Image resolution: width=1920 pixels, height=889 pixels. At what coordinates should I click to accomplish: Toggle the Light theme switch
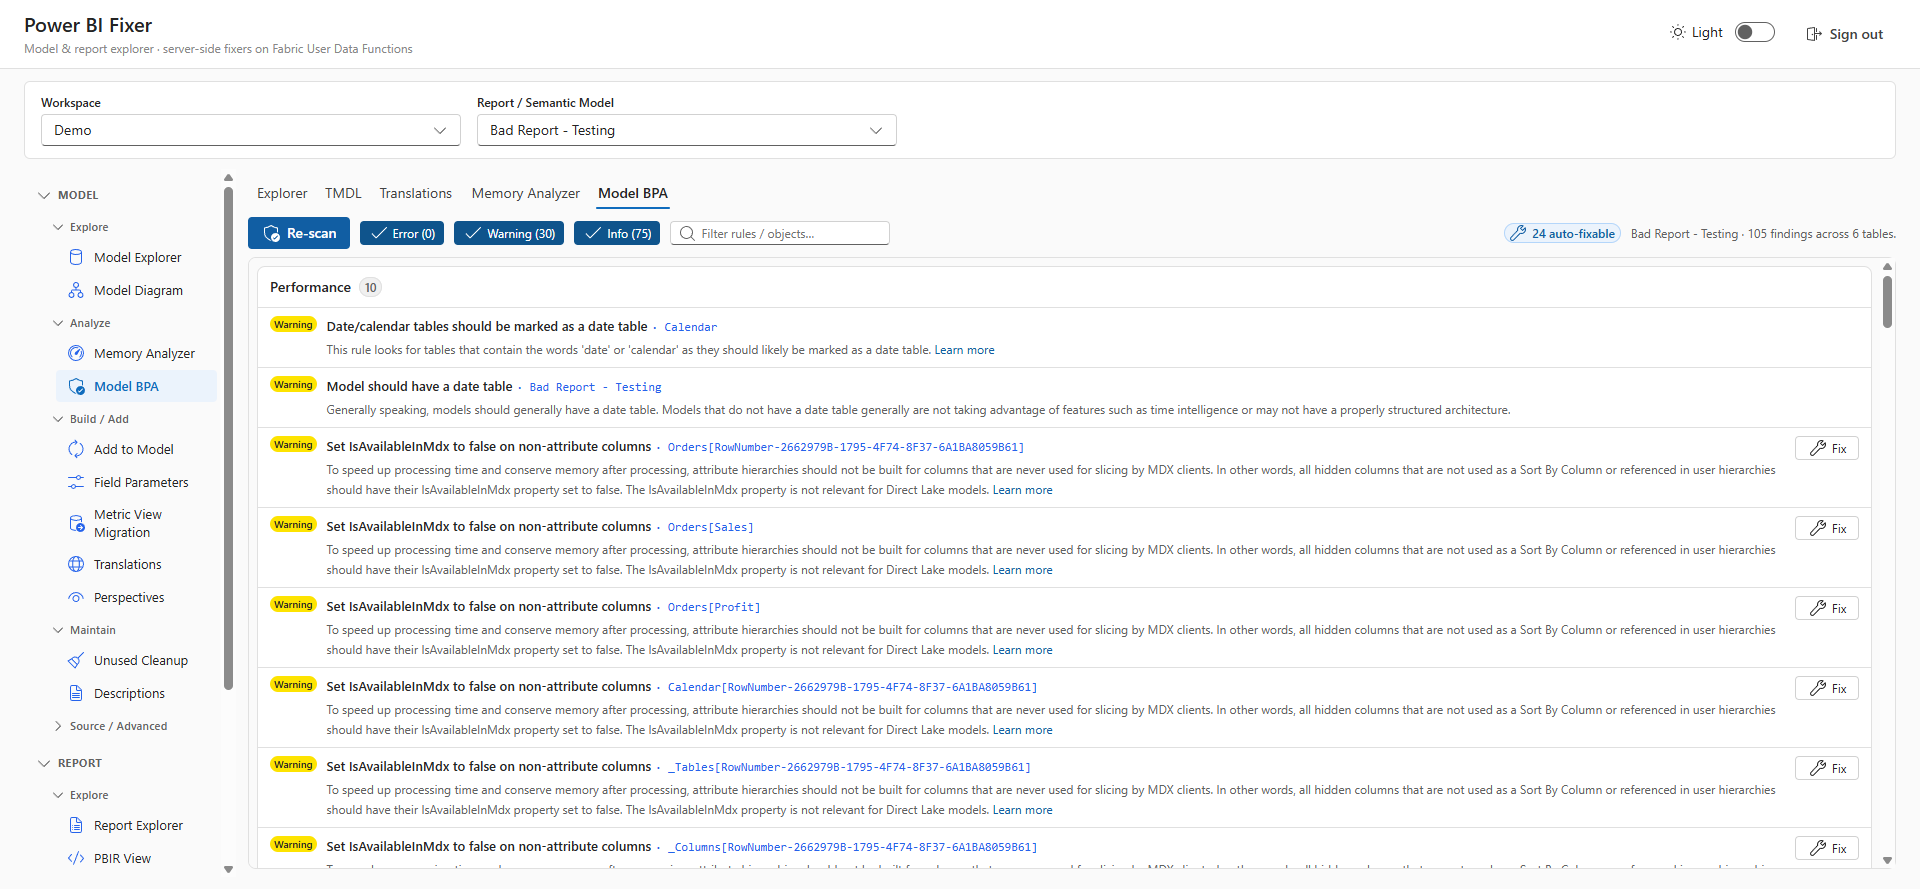coord(1754,33)
